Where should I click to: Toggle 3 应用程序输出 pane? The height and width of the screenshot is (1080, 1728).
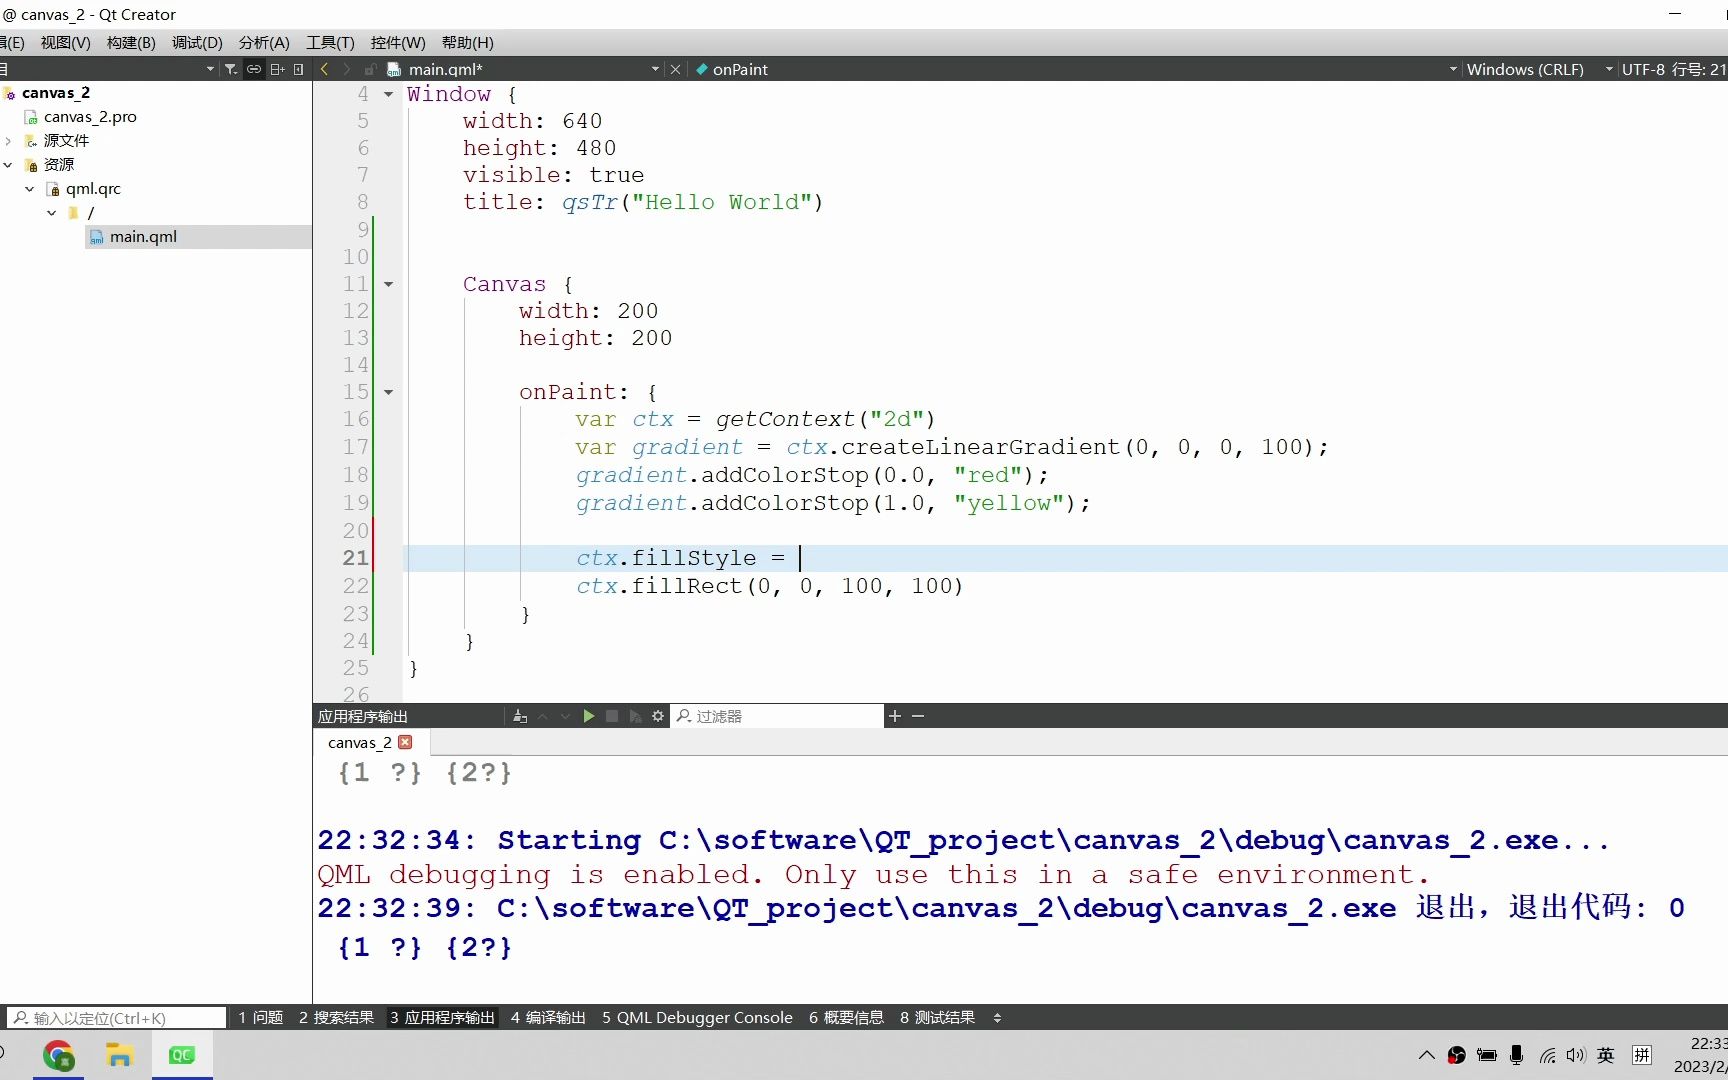click(x=442, y=1018)
